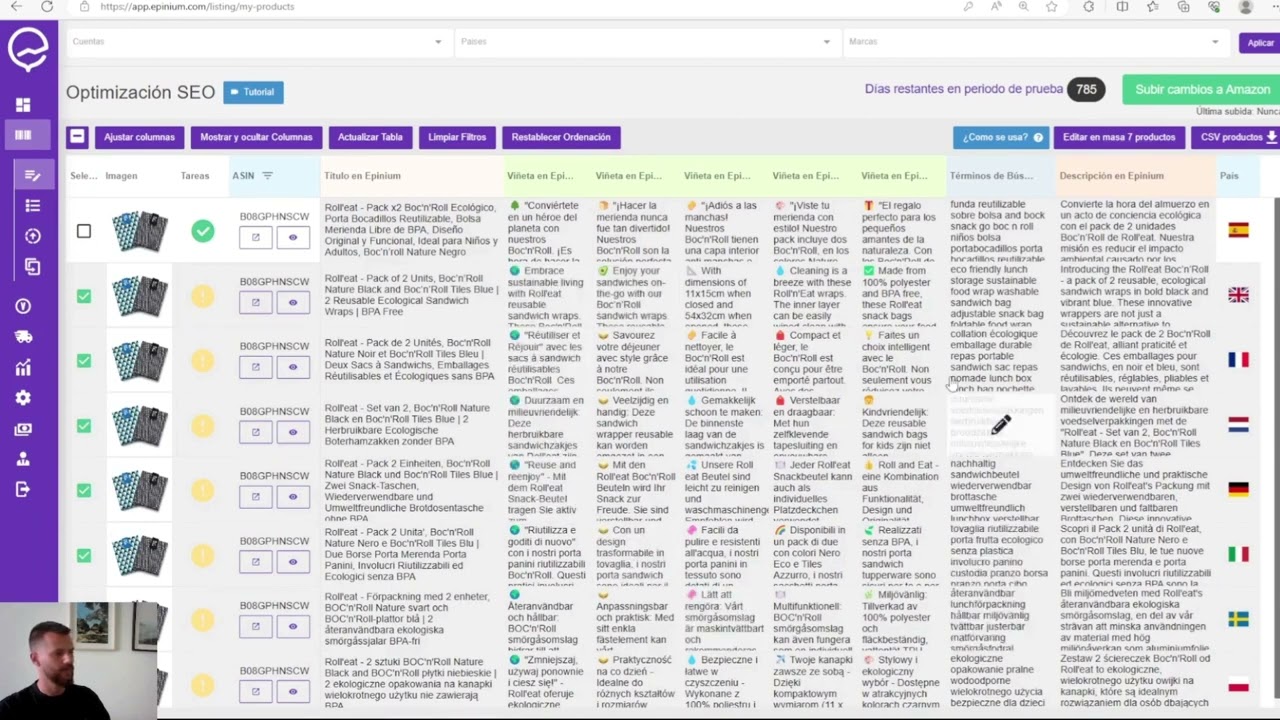Sort by the Imagen column header
1280x720 pixels.
coord(121,176)
